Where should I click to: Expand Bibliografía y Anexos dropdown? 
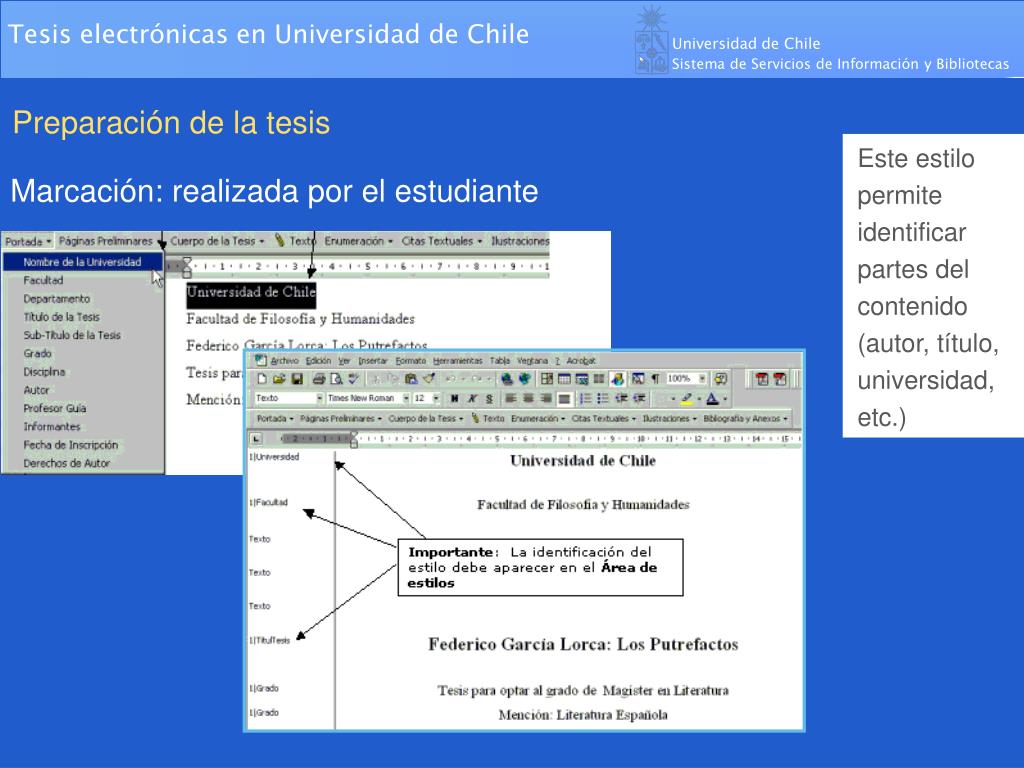pyautogui.click(x=745, y=419)
